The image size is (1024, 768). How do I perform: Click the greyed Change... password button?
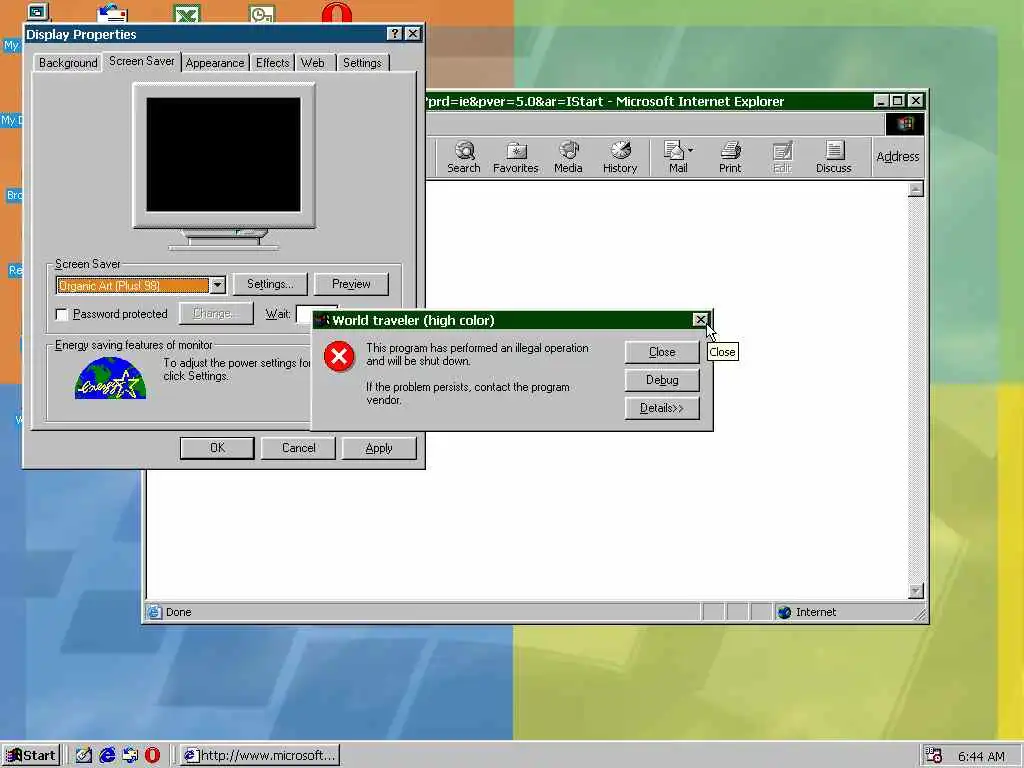pyautogui.click(x=216, y=313)
